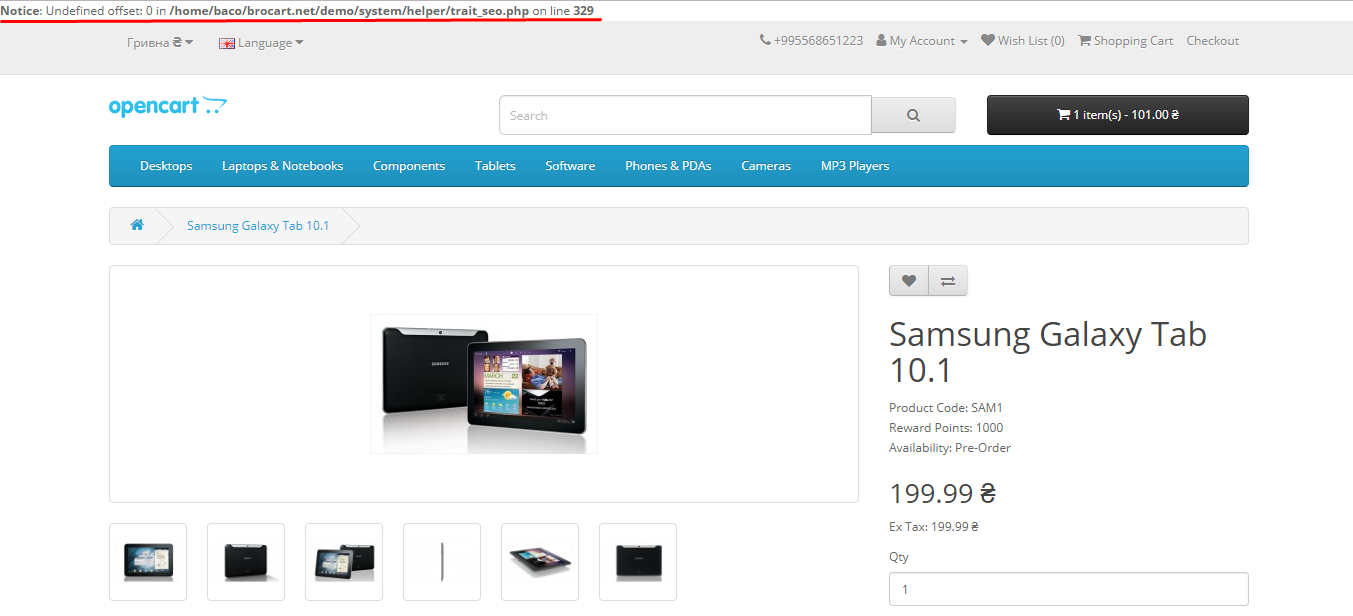
Task: Open the main Samsung Galaxy Tab product image
Action: [484, 384]
